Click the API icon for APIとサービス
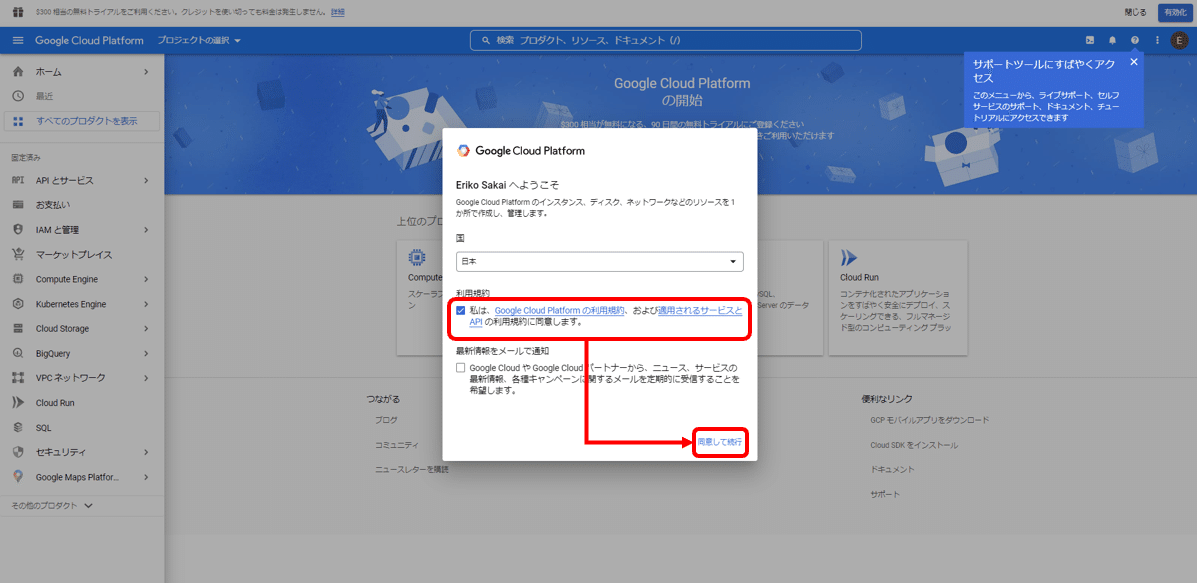Image resolution: width=1197 pixels, height=583 pixels. [18, 181]
